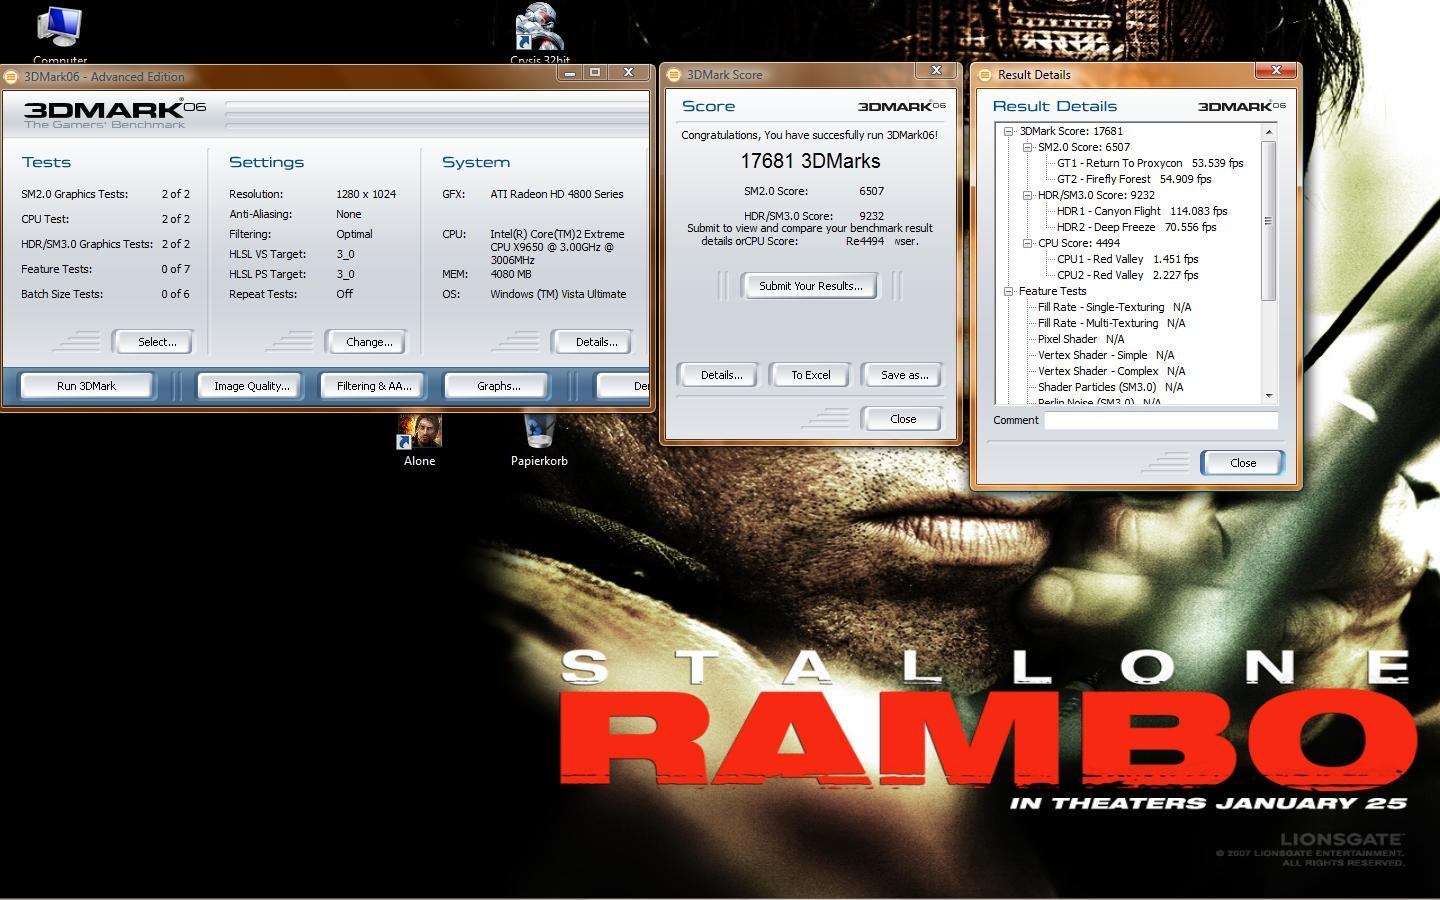Screen dimensions: 1440x900
Task: Collapse the CPU Score: 4494 node
Action: pyautogui.click(x=1027, y=243)
